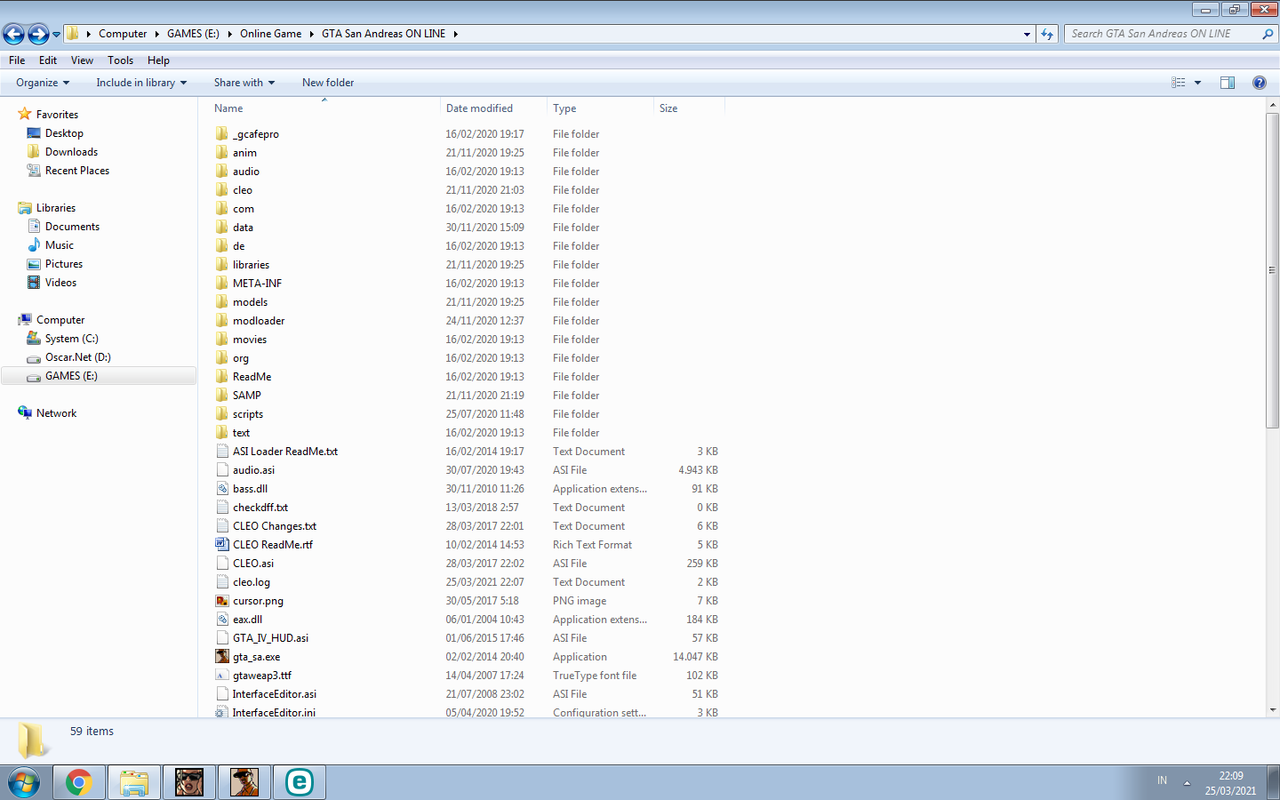
Task: Sort by the Date modified column header
Action: coord(494,108)
